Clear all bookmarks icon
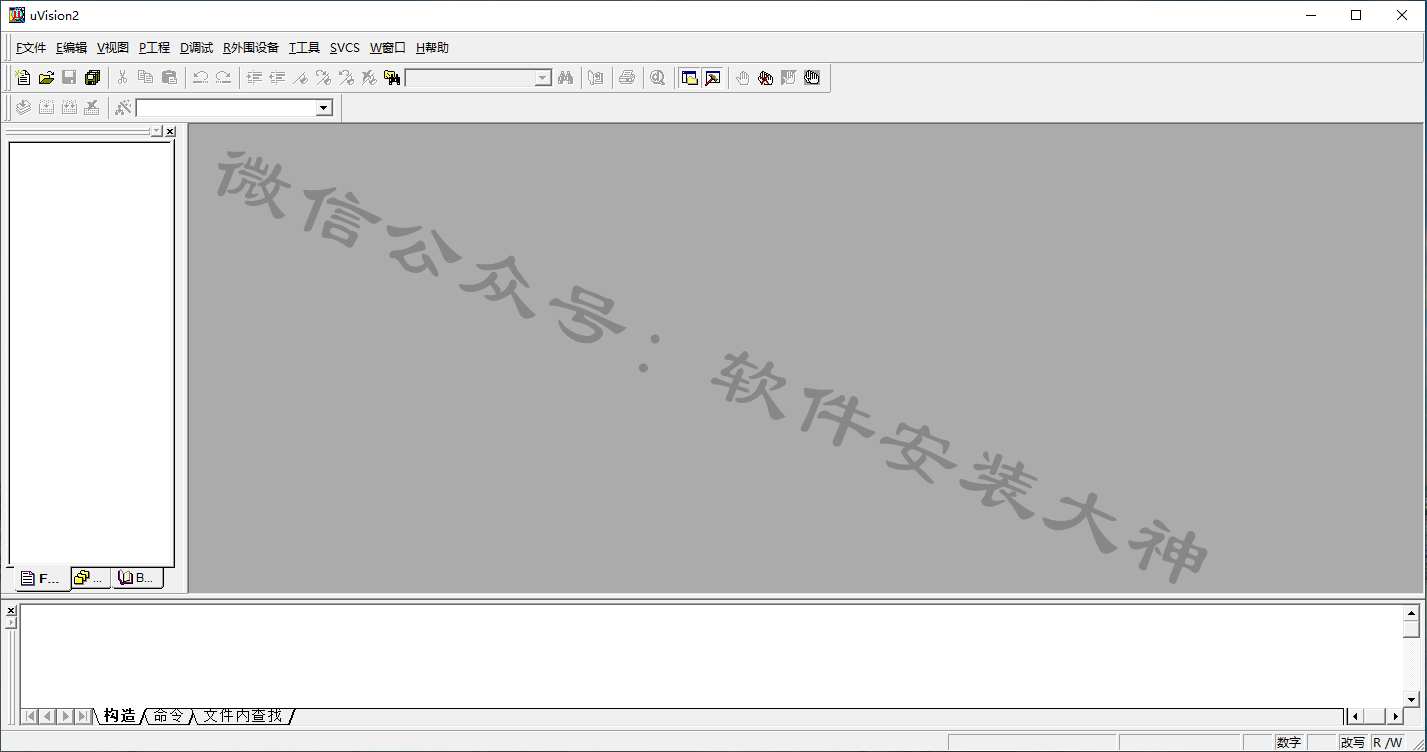This screenshot has width=1427, height=752. 369,77
